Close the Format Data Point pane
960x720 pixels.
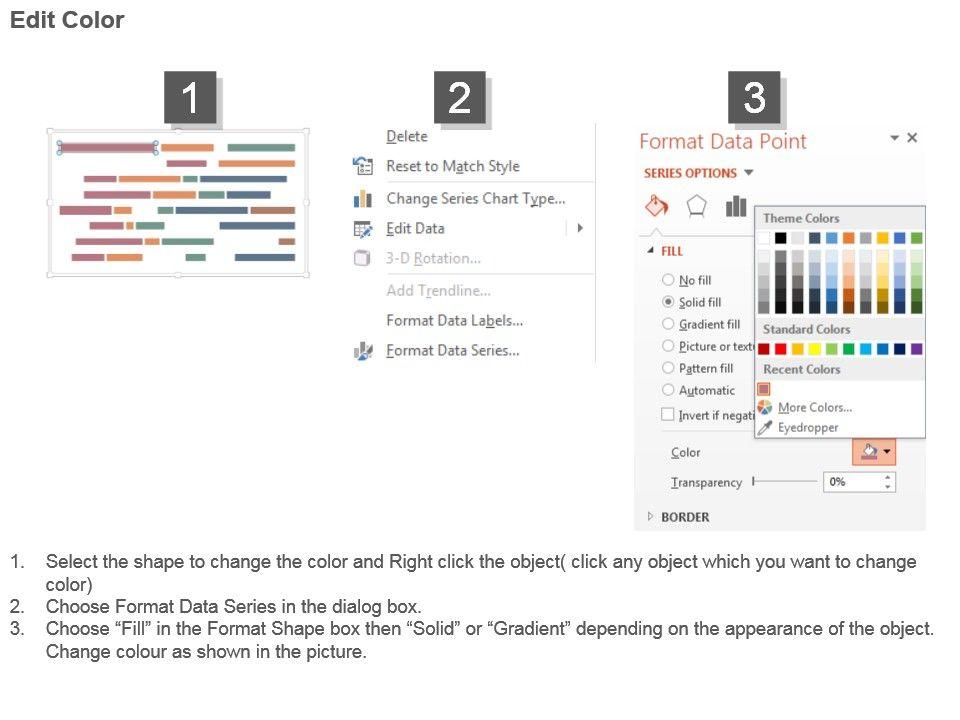pyautogui.click(x=912, y=138)
